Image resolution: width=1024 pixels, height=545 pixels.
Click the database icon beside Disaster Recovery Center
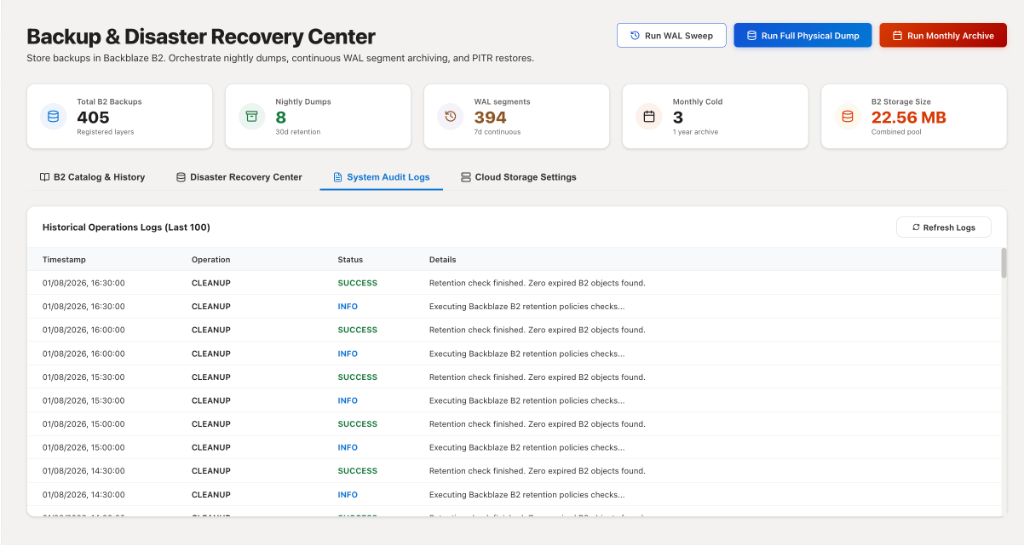[x=181, y=177]
